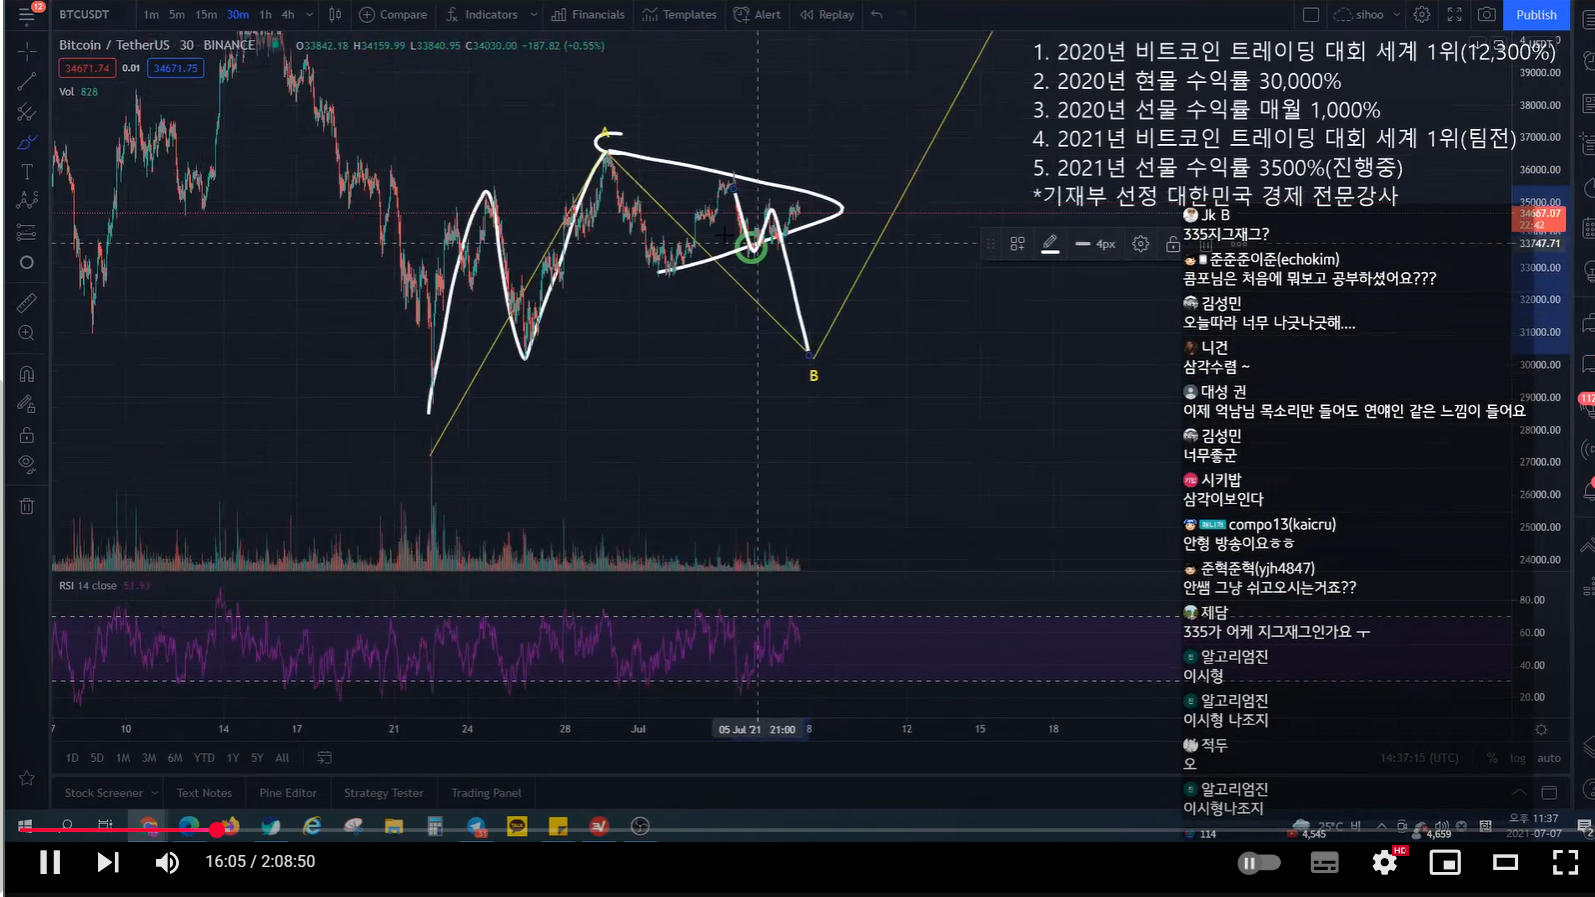Open the price scale settings gear
Screen dimensions: 1595x897
[1541, 730]
